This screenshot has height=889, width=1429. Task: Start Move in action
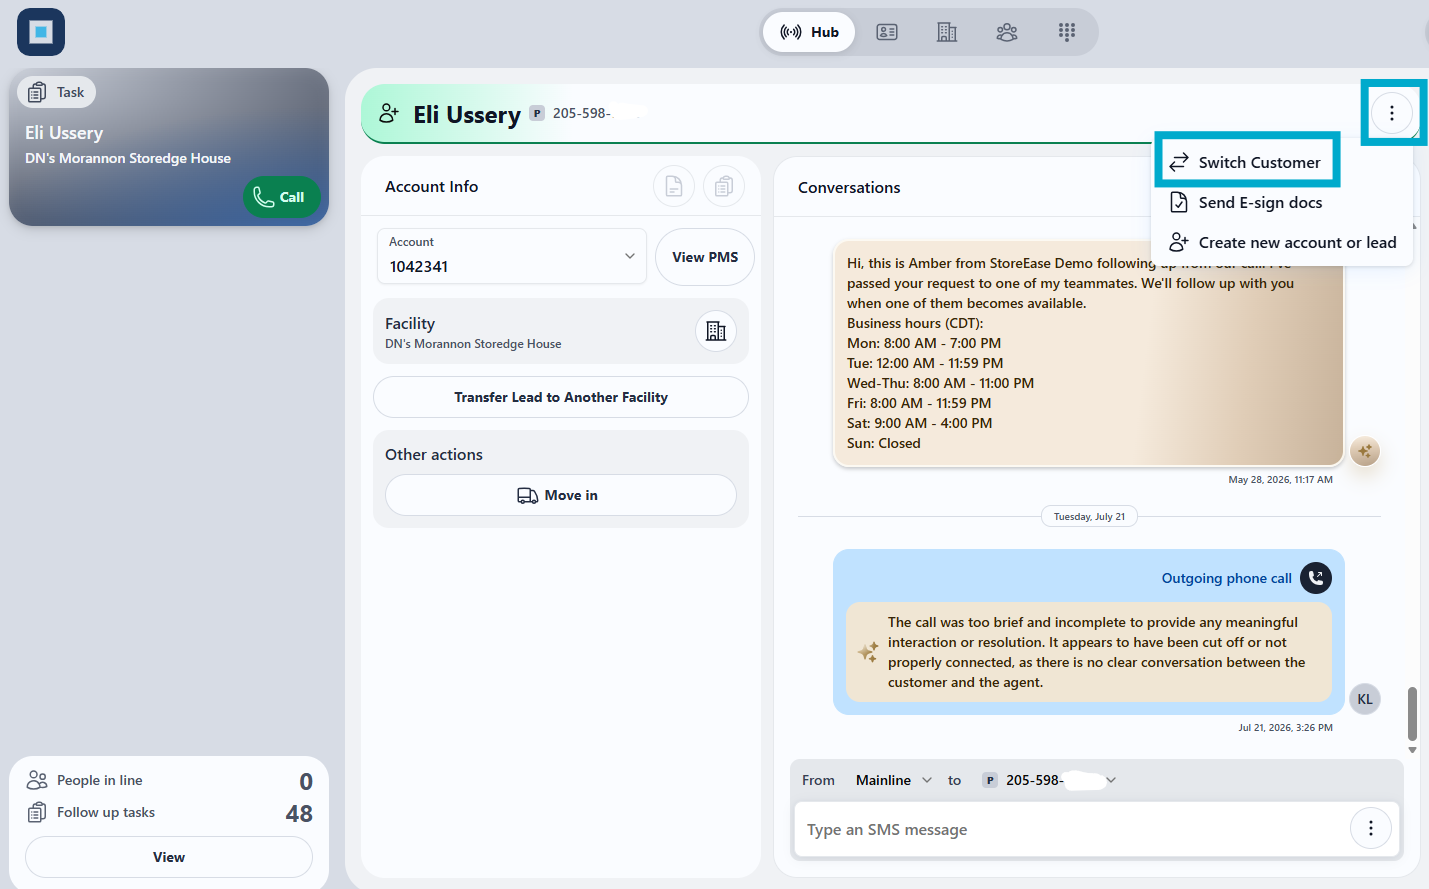pyautogui.click(x=561, y=495)
